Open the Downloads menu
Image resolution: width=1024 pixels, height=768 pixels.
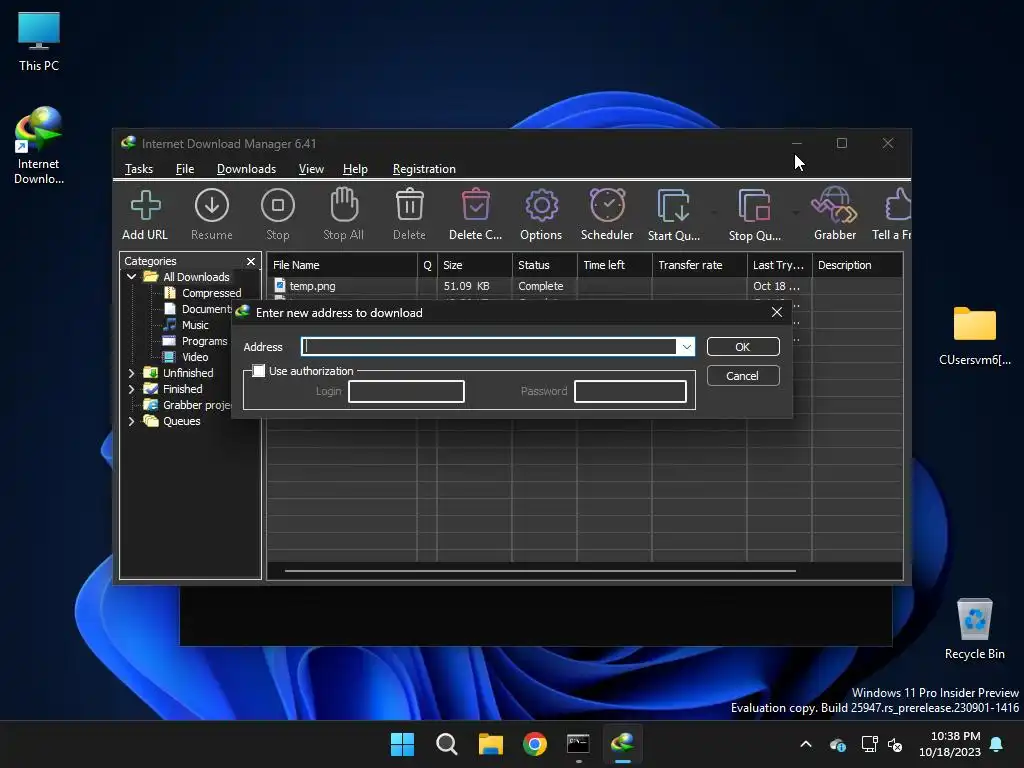point(246,169)
